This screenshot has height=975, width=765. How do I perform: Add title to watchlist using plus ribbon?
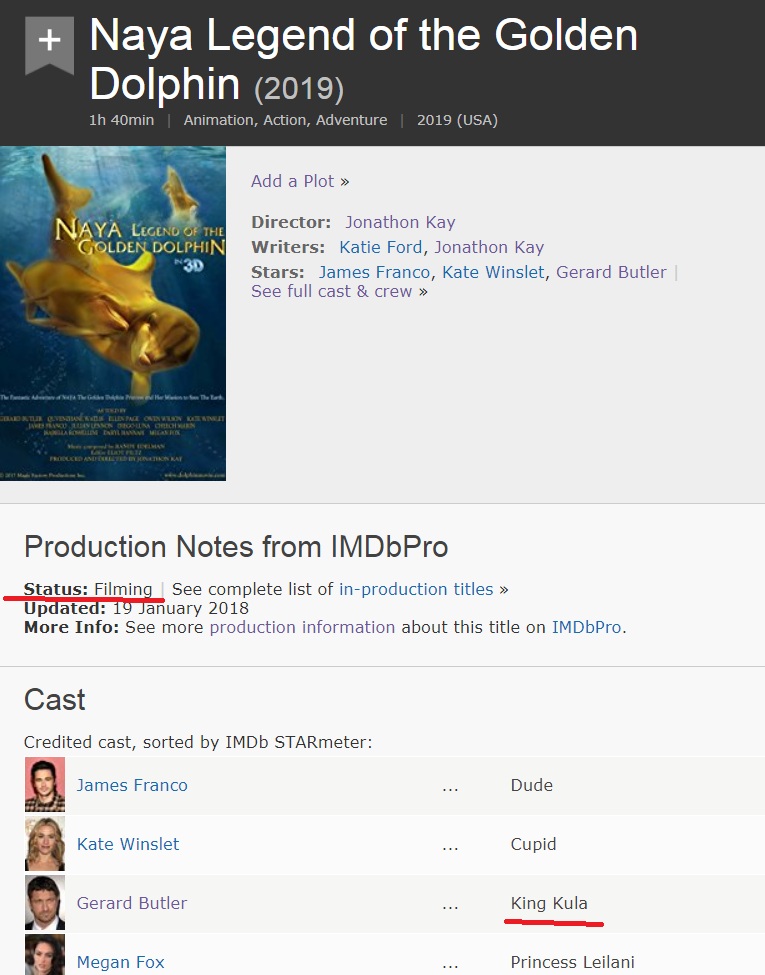point(49,42)
